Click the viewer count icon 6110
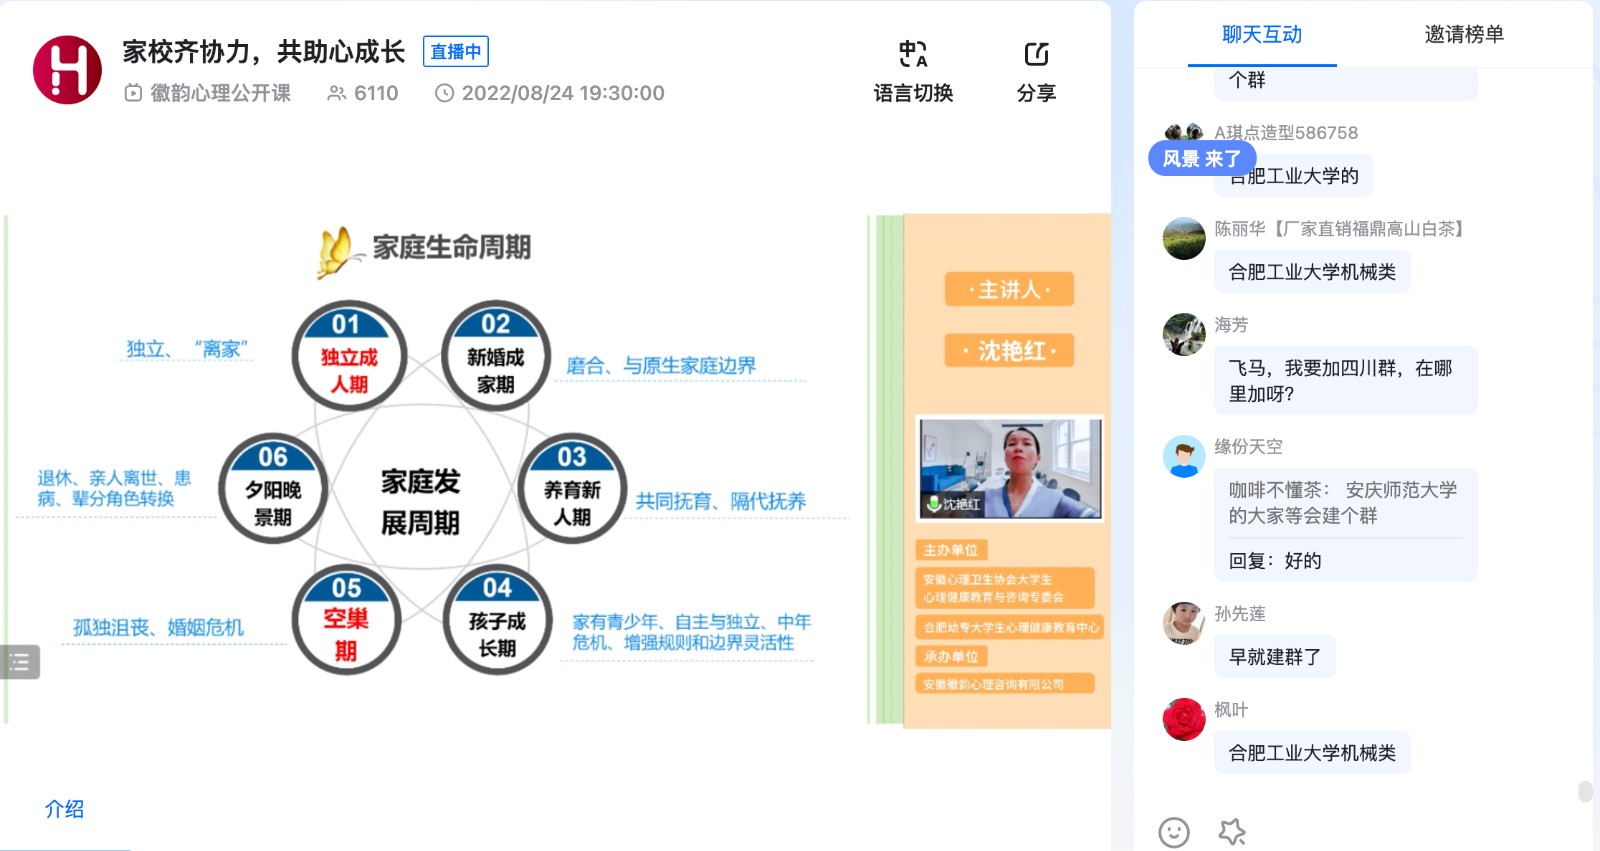 click(x=337, y=93)
